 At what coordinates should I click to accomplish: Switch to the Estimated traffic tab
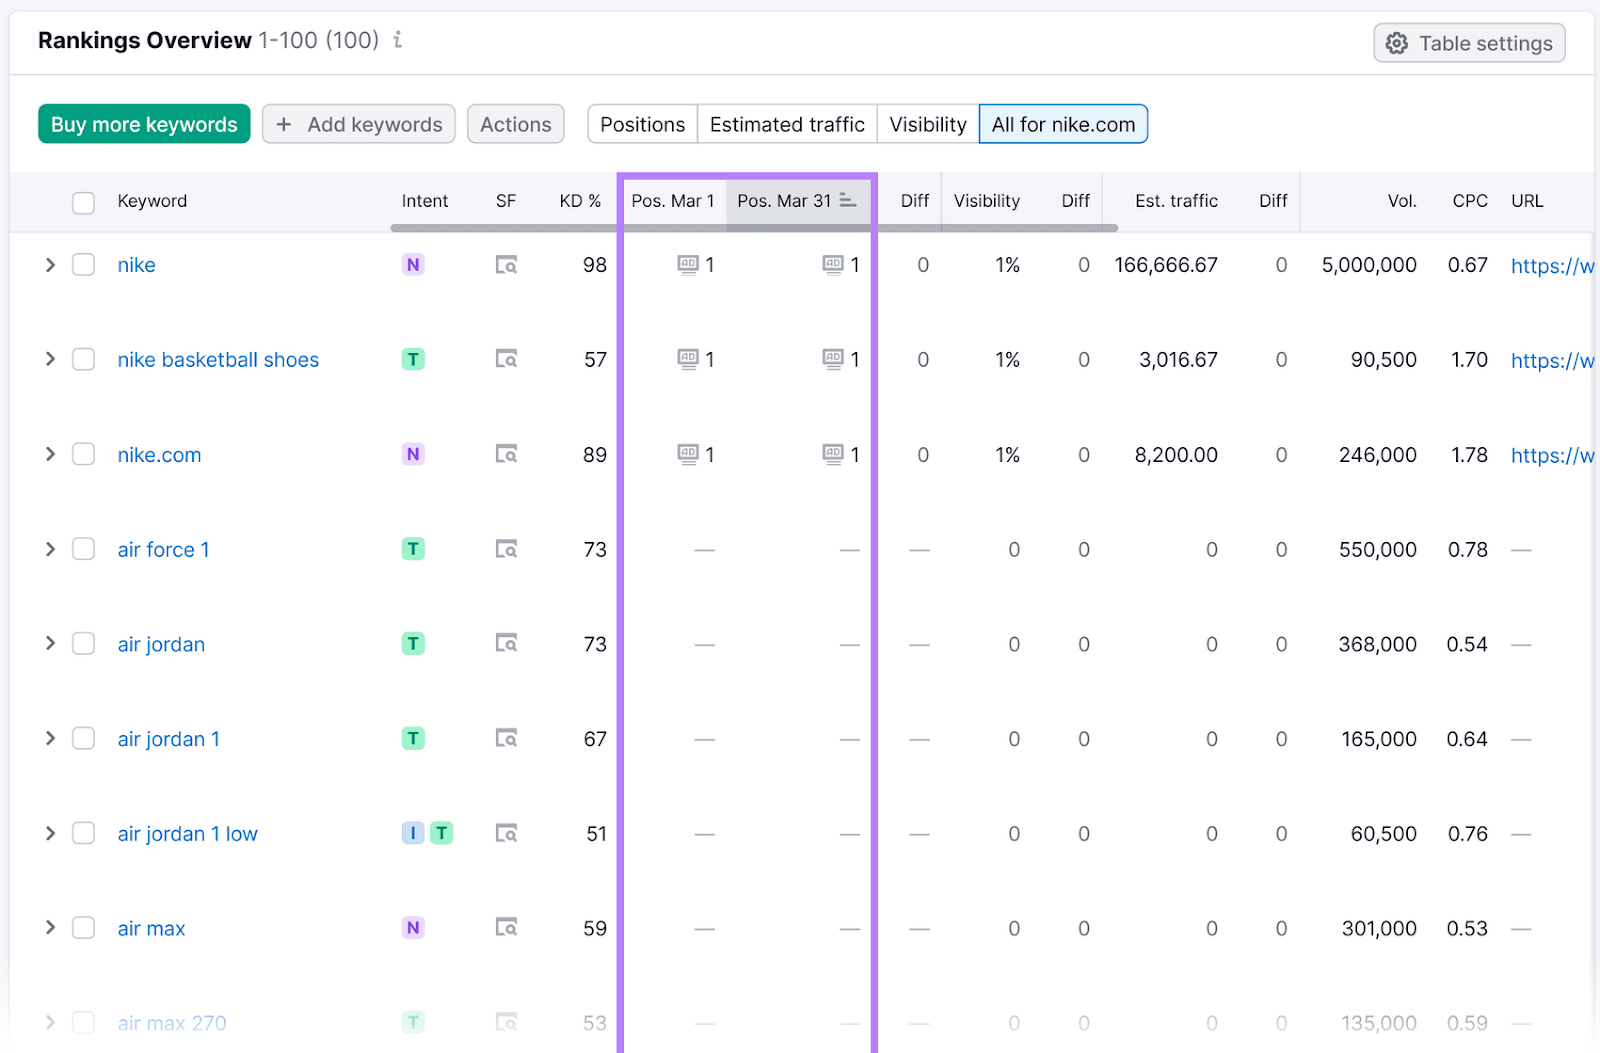pos(787,124)
